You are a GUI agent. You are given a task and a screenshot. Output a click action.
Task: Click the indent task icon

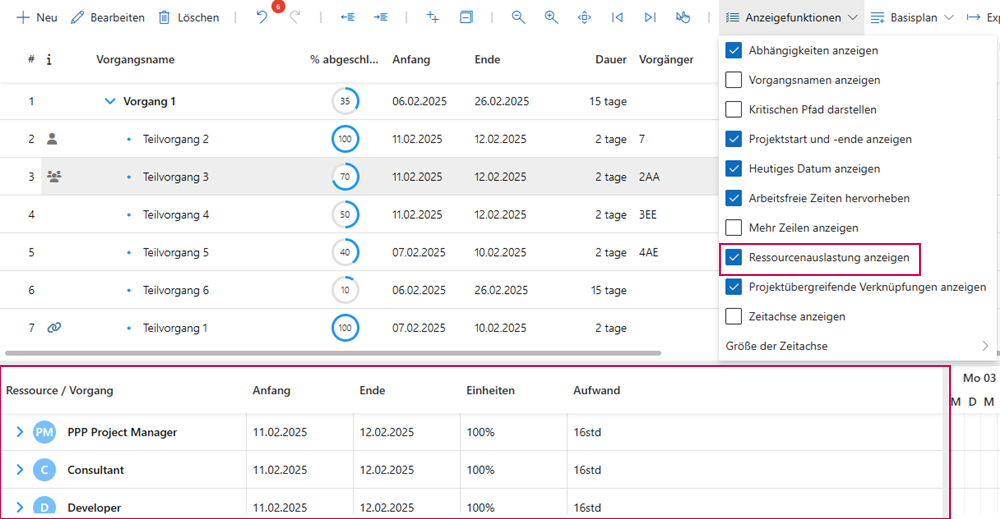point(381,18)
